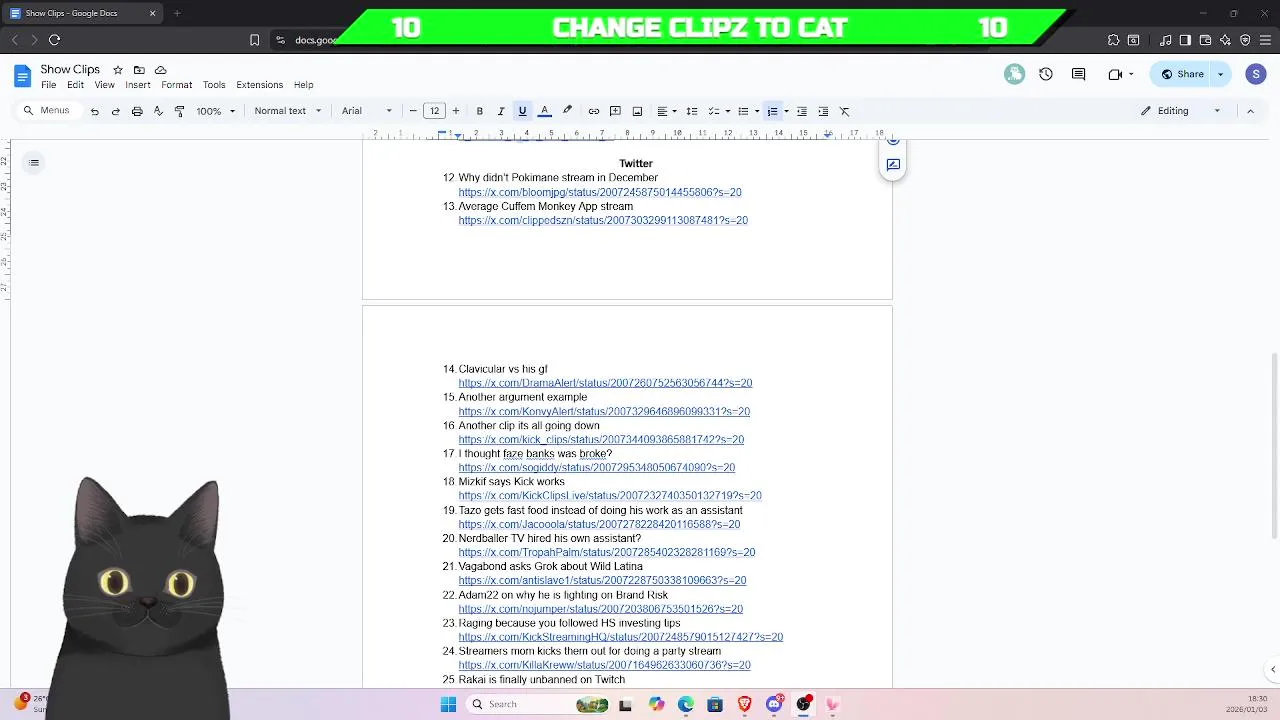Open the Brave wallet icon
Screen dimensions: 1280x720
[x=1205, y=40]
